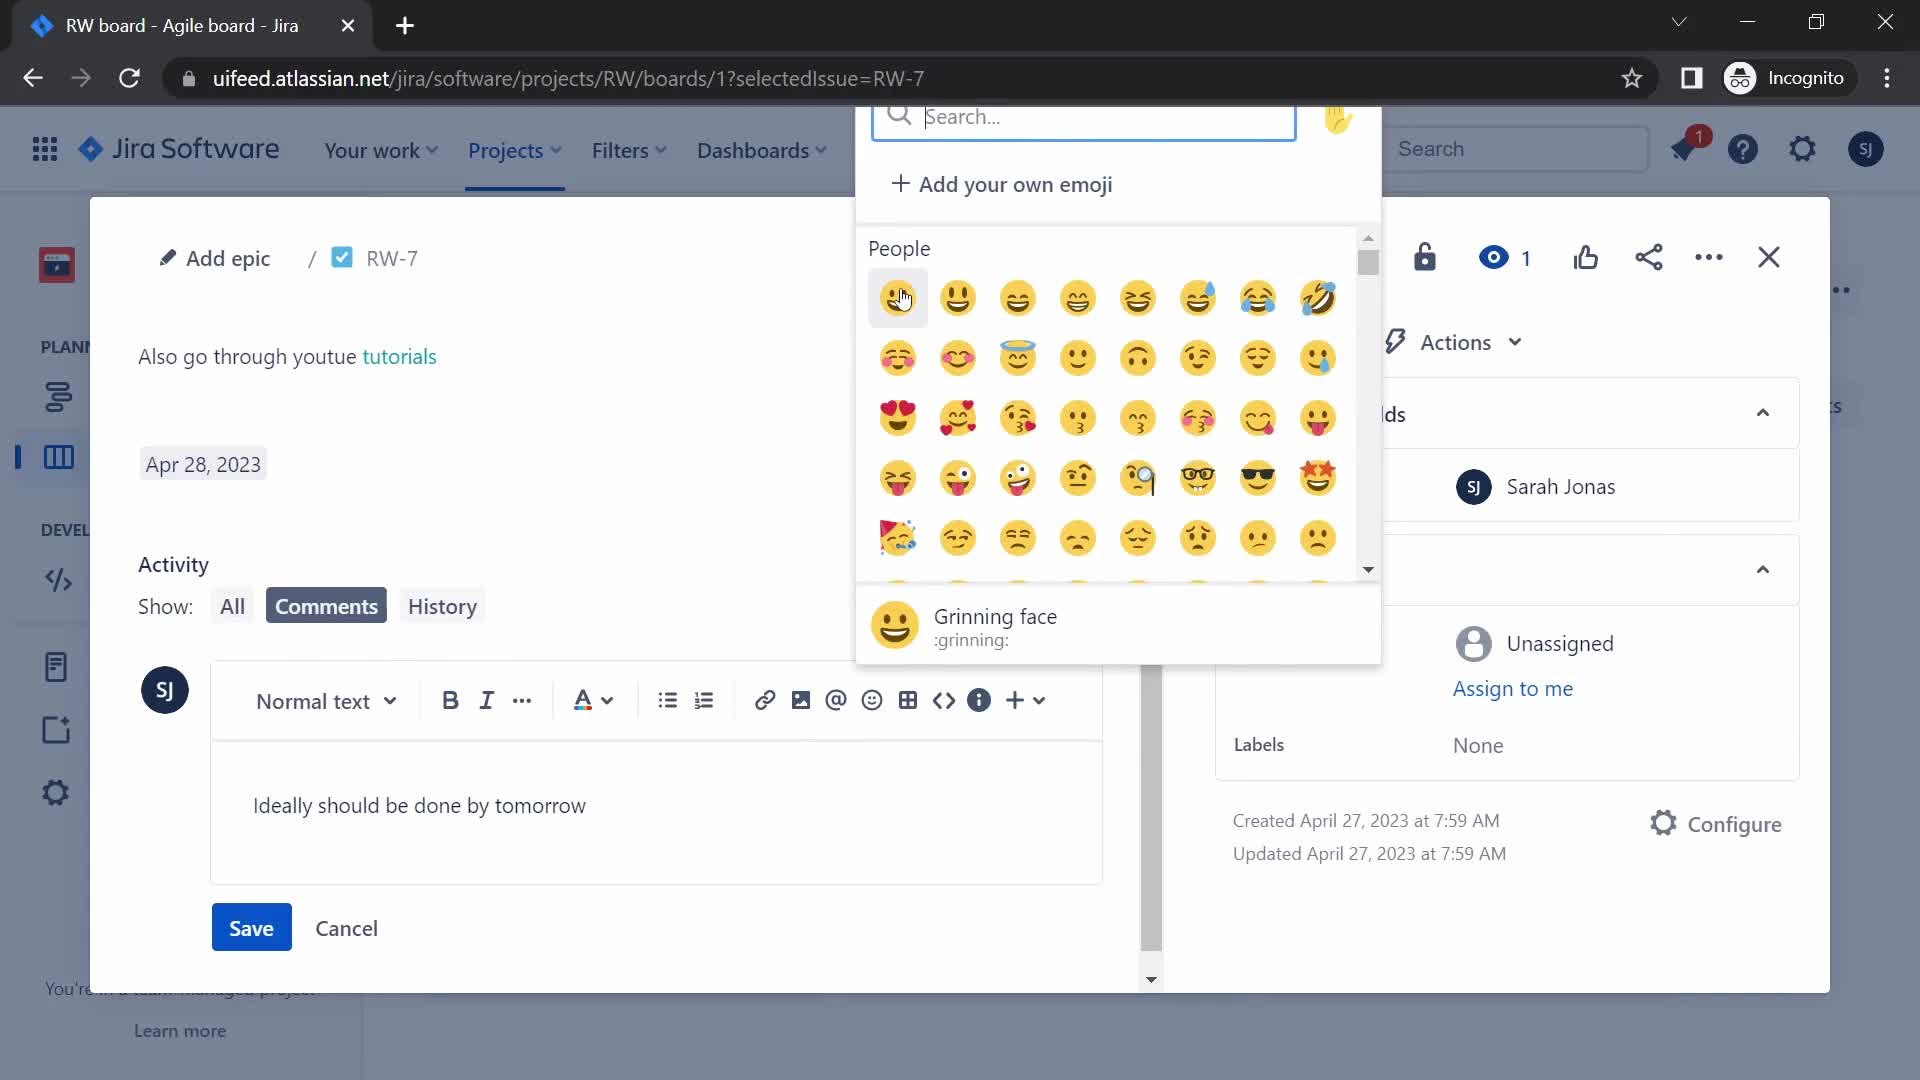
Task: Toggle the All activity filter
Action: tap(232, 605)
